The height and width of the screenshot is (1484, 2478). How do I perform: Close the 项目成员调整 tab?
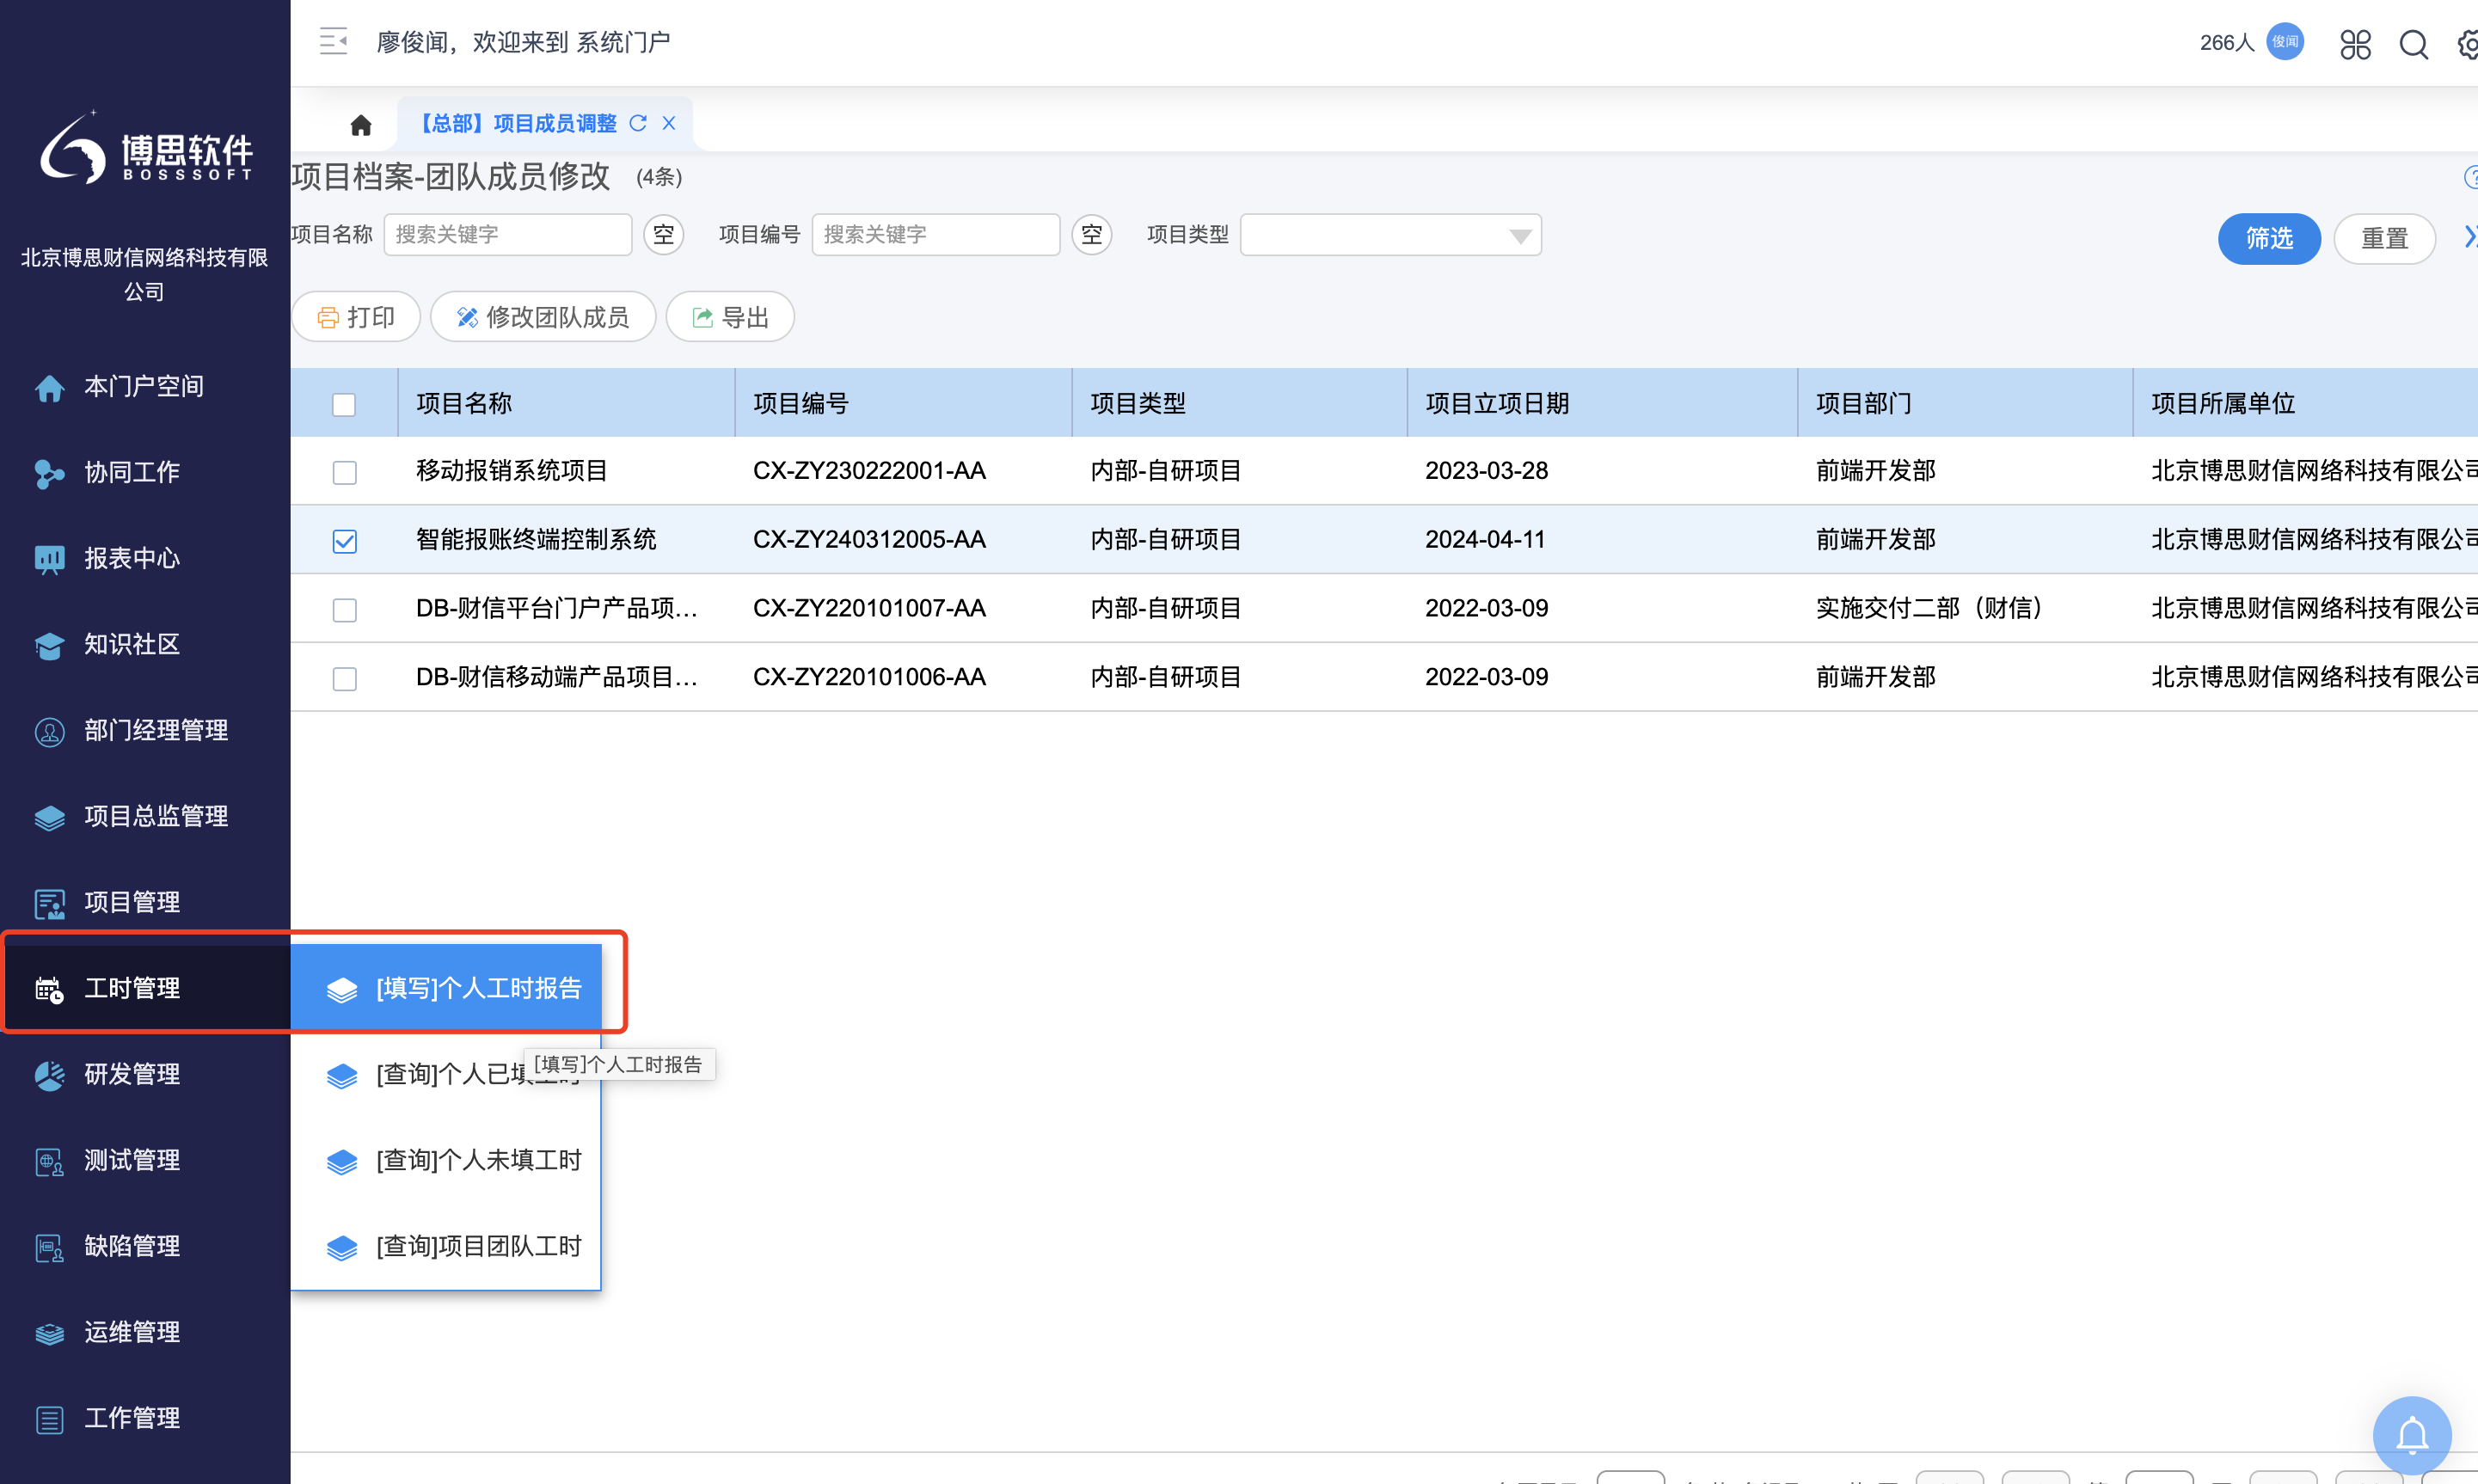[669, 123]
